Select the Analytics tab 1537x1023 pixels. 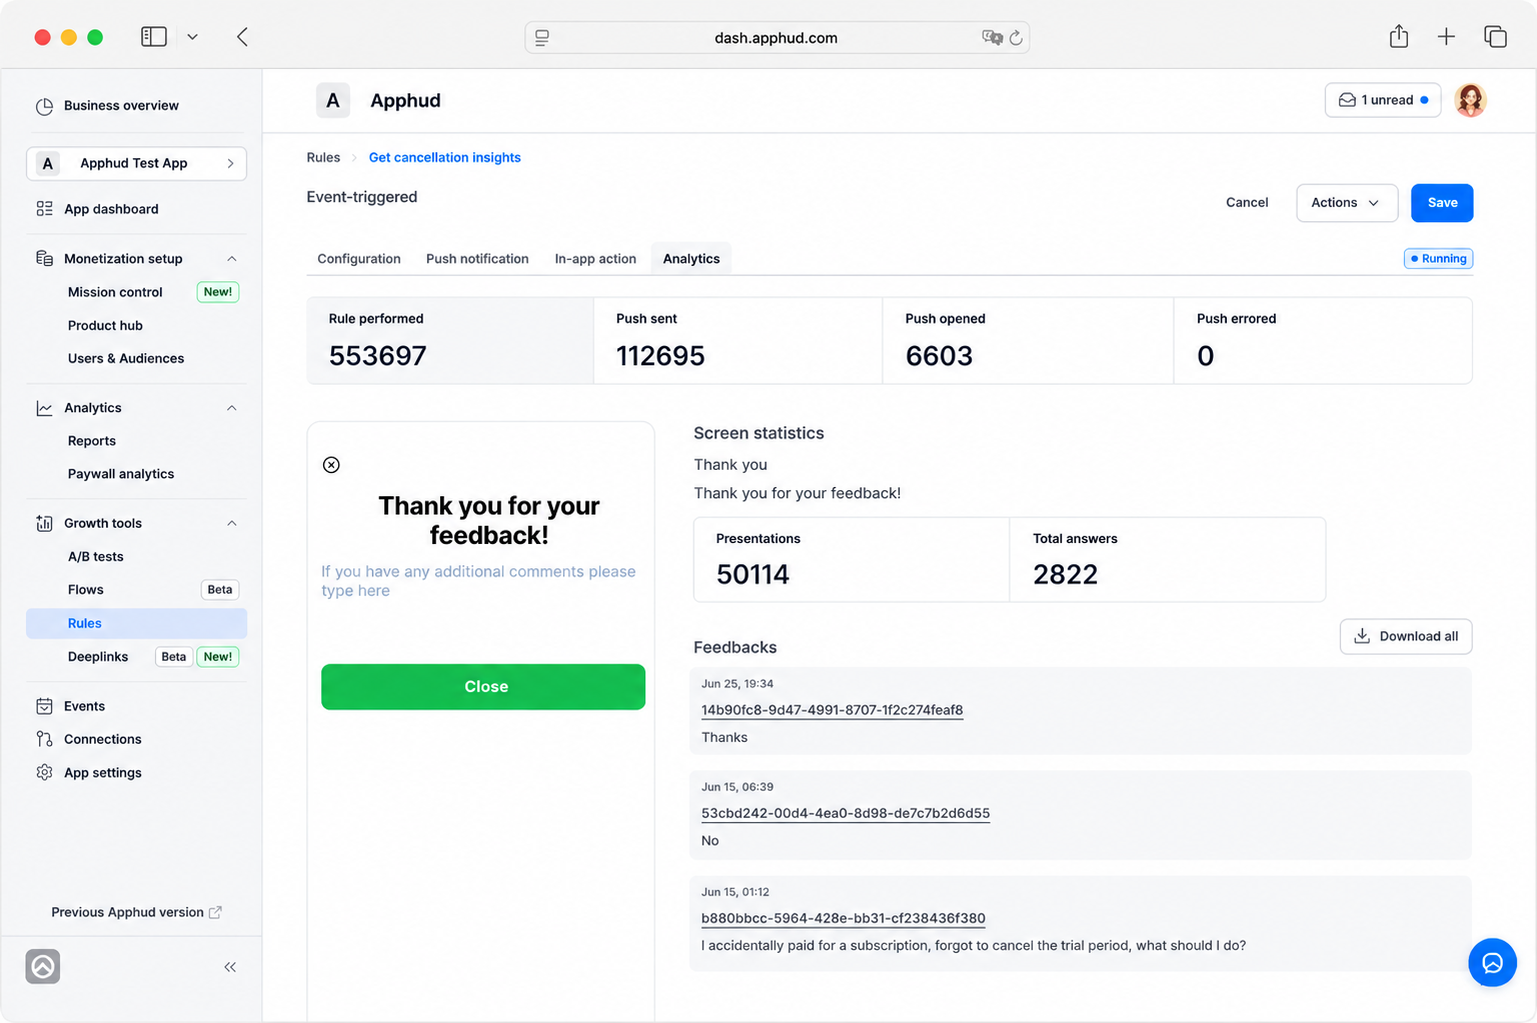691,259
